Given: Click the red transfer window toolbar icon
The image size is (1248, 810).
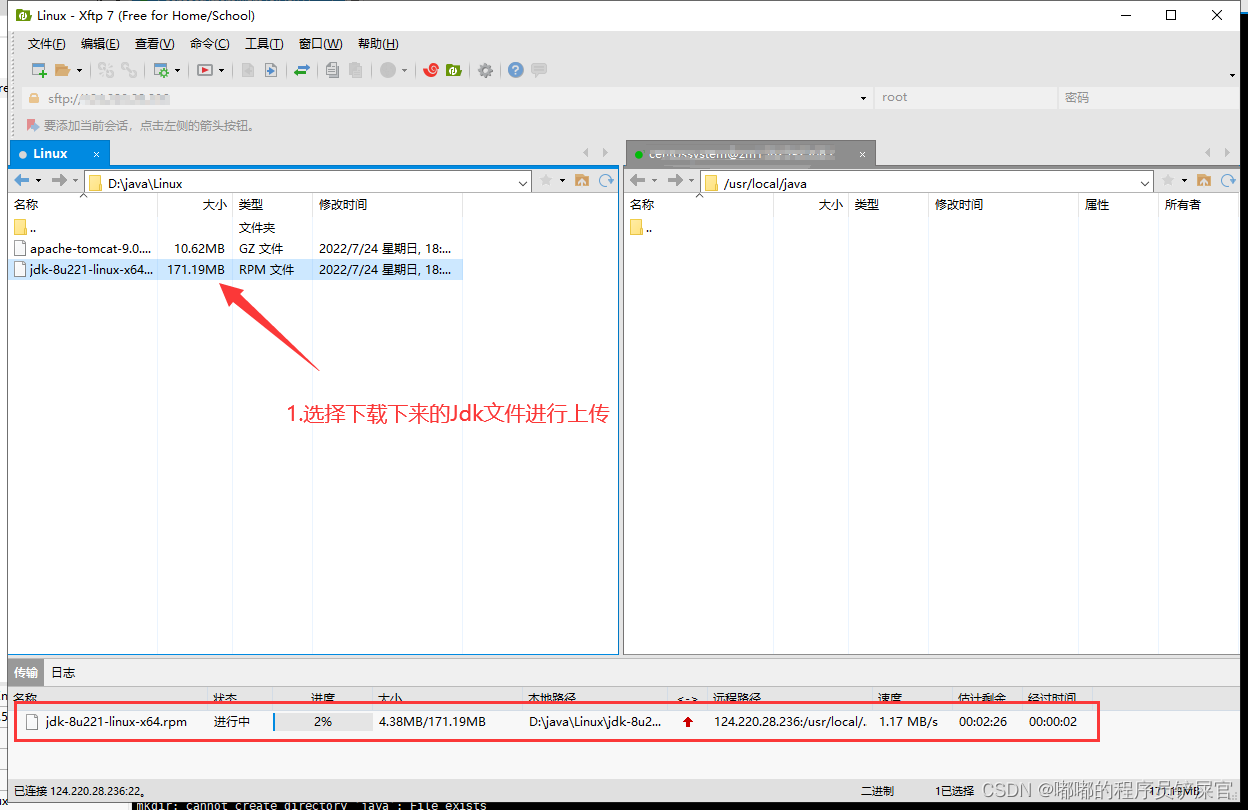Looking at the screenshot, I should coord(205,70).
